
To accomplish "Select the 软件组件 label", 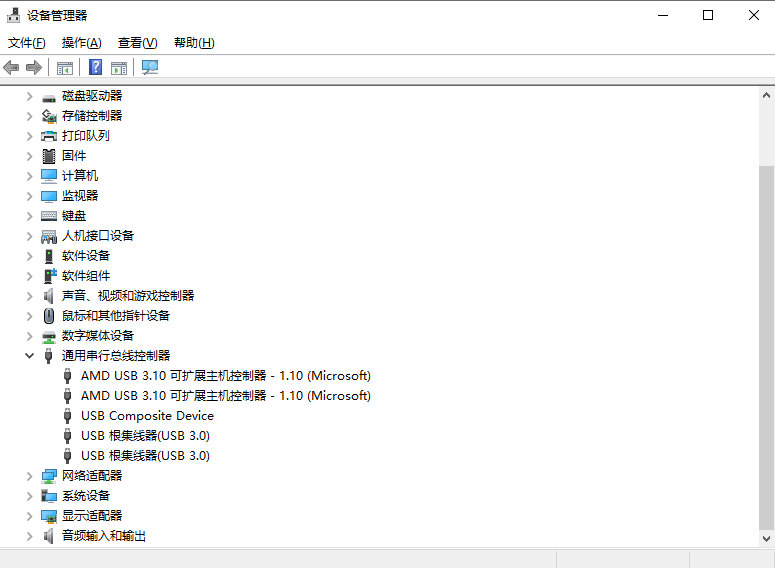I will pyautogui.click(x=86, y=276).
